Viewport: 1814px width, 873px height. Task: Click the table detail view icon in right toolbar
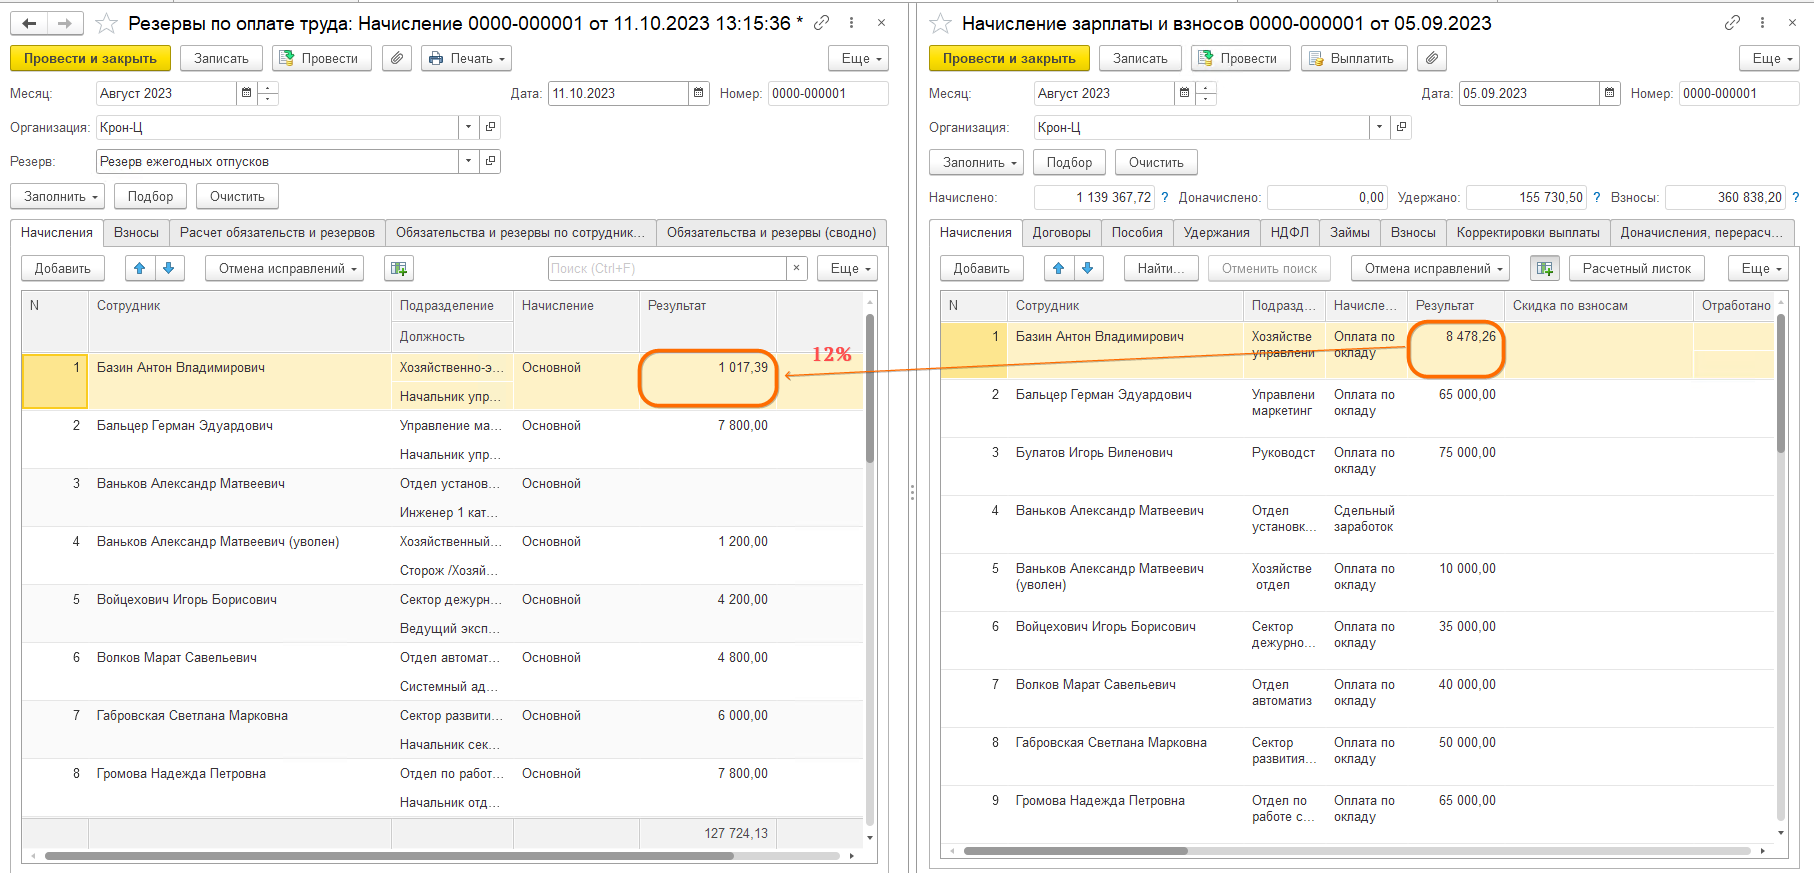click(1544, 268)
